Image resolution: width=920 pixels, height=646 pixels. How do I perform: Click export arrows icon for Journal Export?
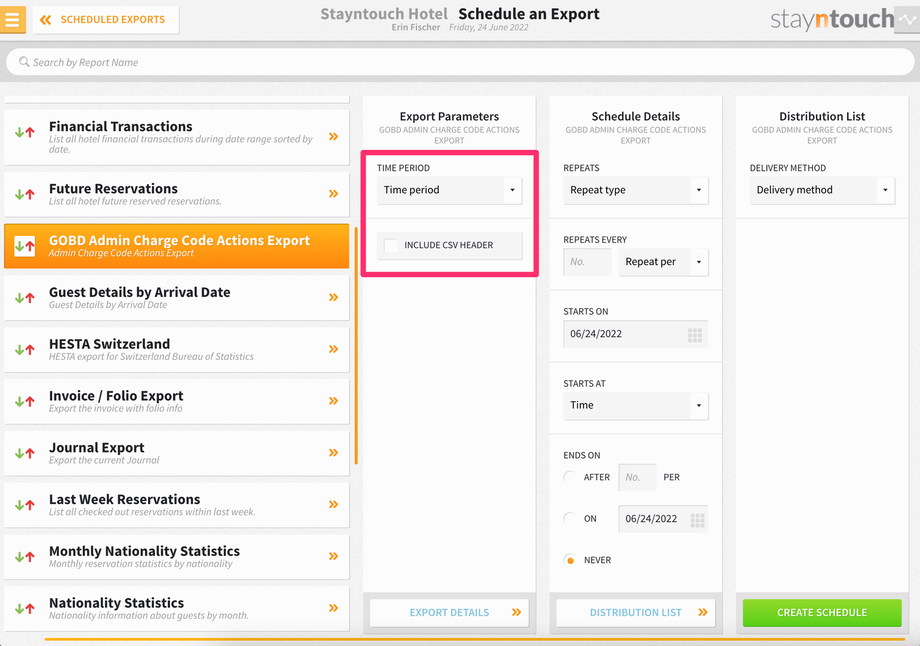pos(25,453)
